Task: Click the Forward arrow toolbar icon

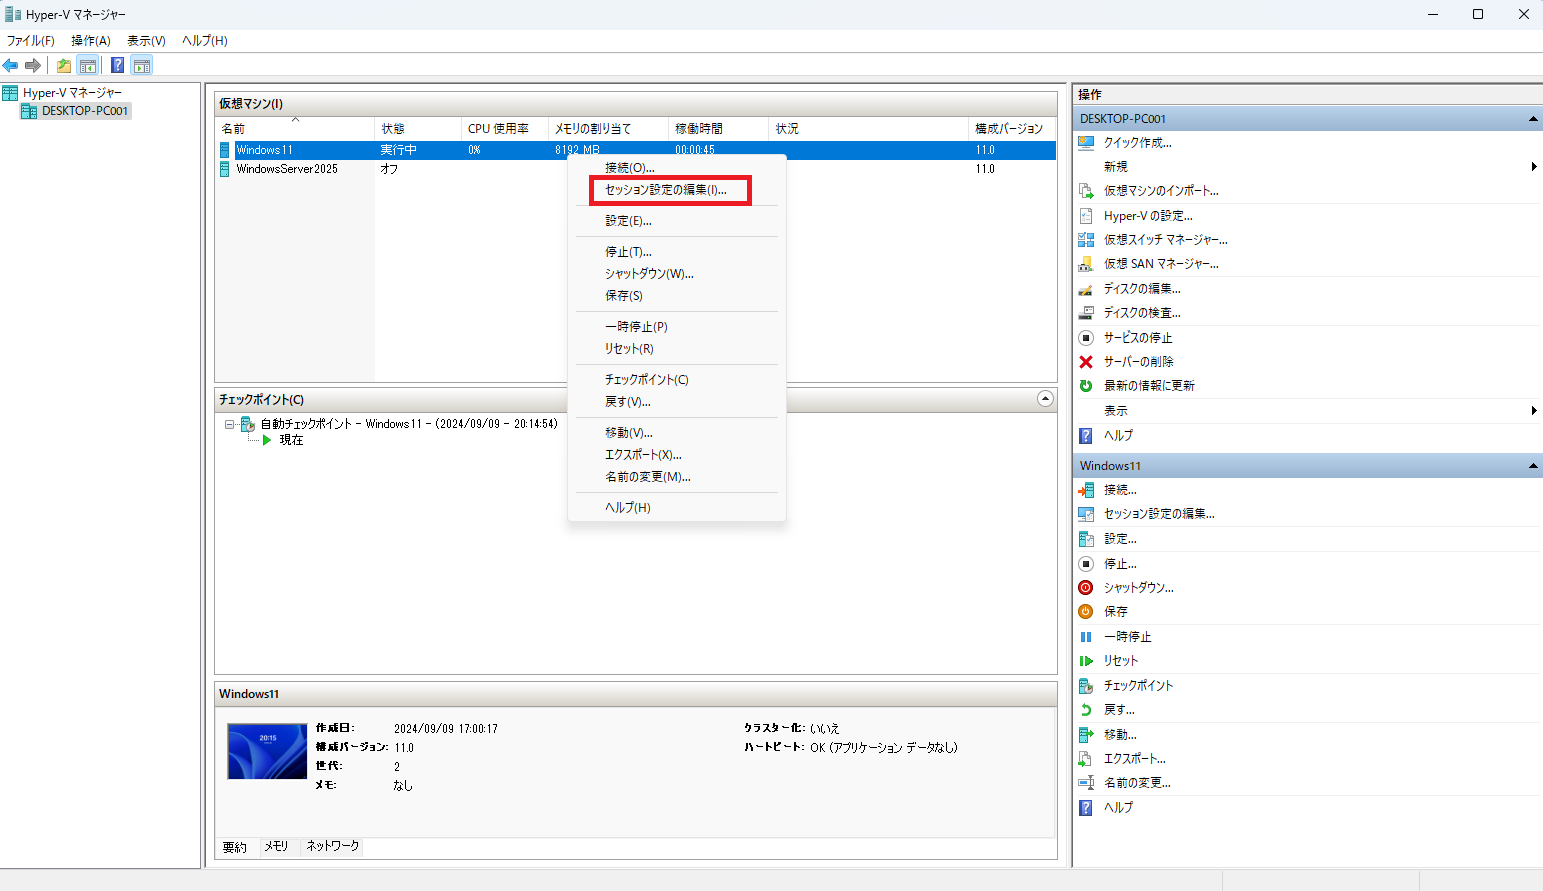Action: (33, 66)
